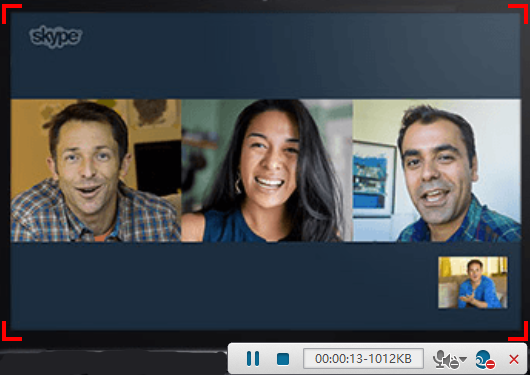Viewport: 530px width, 375px height.
Task: Select the smiling woman's video feed
Action: [x=267, y=170]
